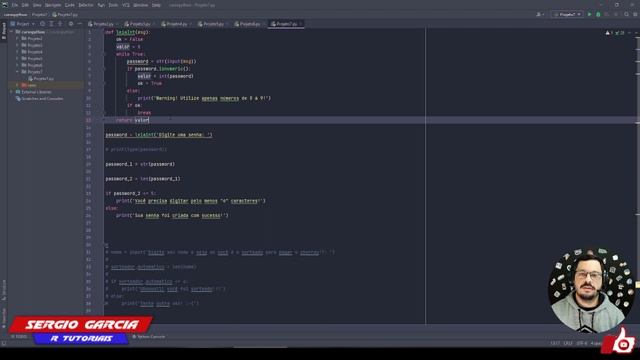The image size is (640, 360).
Task: Switch to the Projeto3.py tab
Action: (x=140, y=24)
